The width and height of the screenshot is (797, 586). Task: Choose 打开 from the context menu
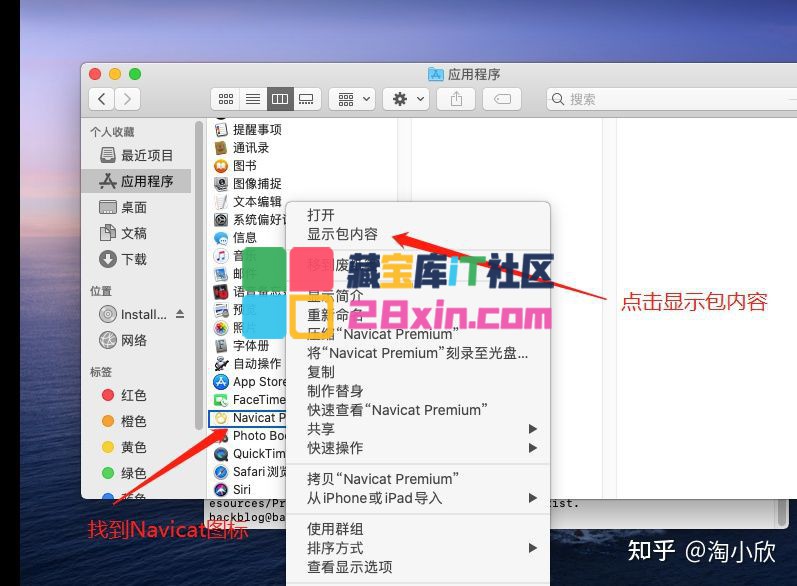tap(418, 215)
